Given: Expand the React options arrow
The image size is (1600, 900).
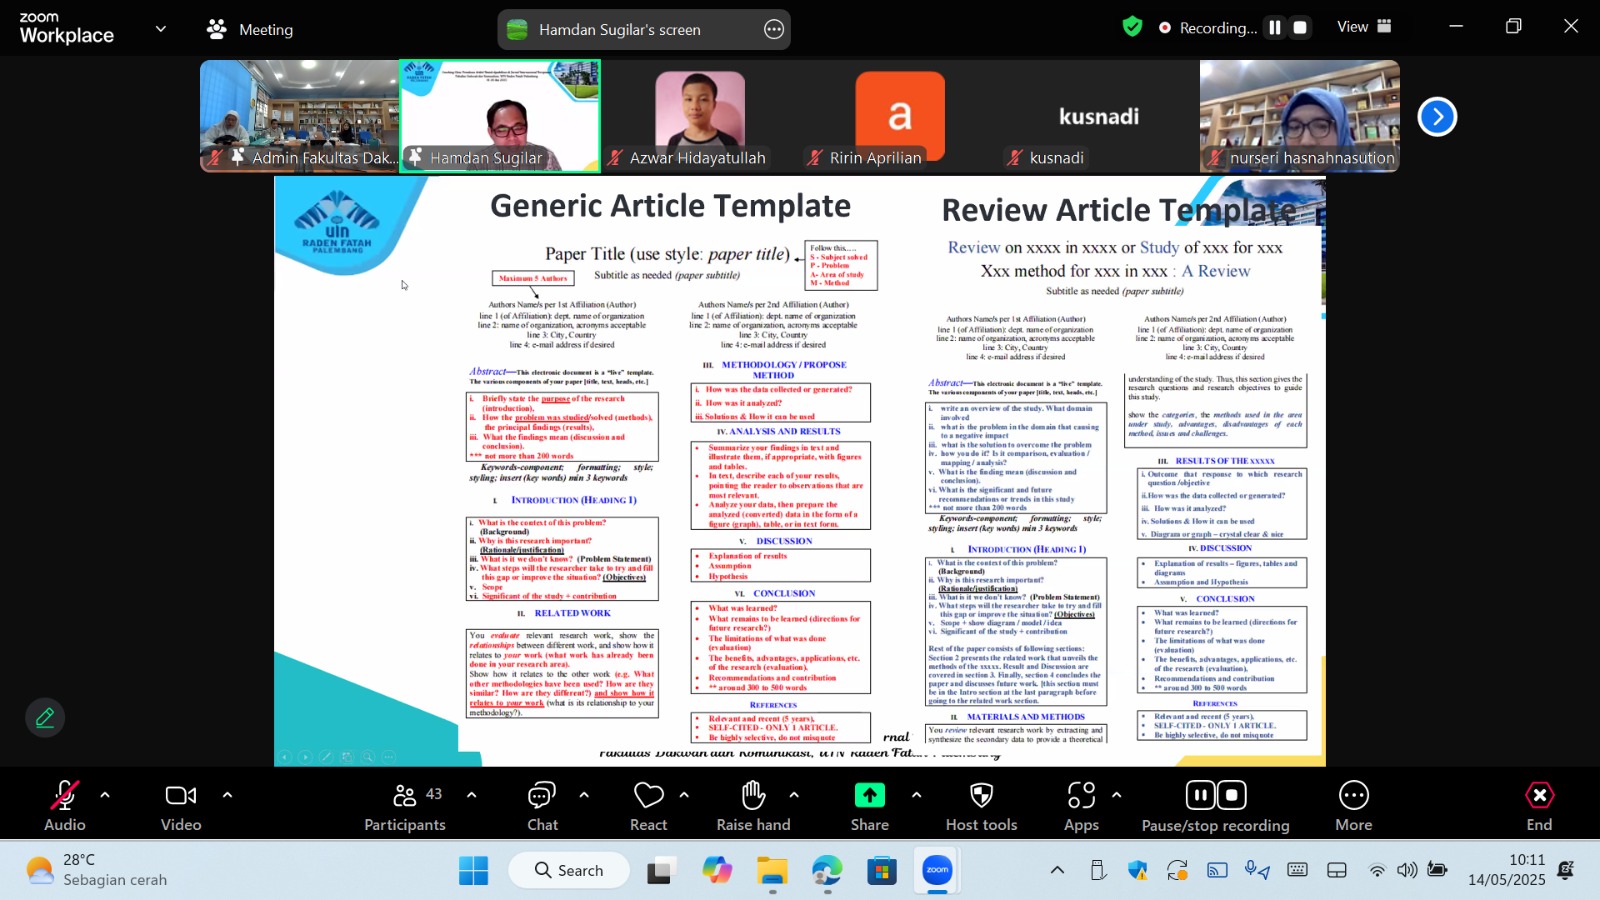Looking at the screenshot, I should click(x=684, y=796).
